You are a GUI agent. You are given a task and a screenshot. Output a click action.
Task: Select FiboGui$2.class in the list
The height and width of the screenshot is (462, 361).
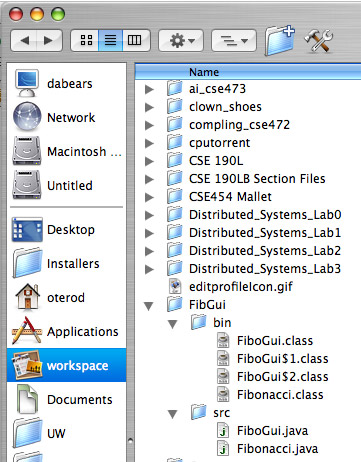(283, 377)
